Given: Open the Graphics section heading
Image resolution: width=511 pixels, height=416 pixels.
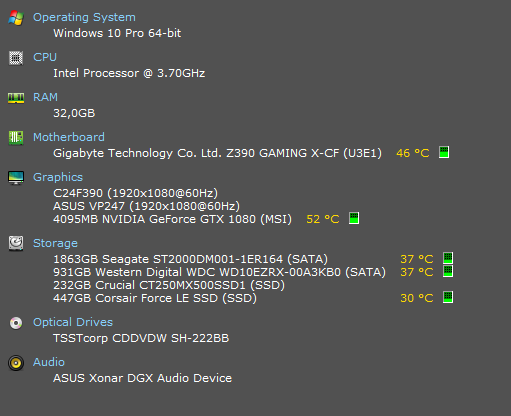Looking at the screenshot, I should click(58, 177).
